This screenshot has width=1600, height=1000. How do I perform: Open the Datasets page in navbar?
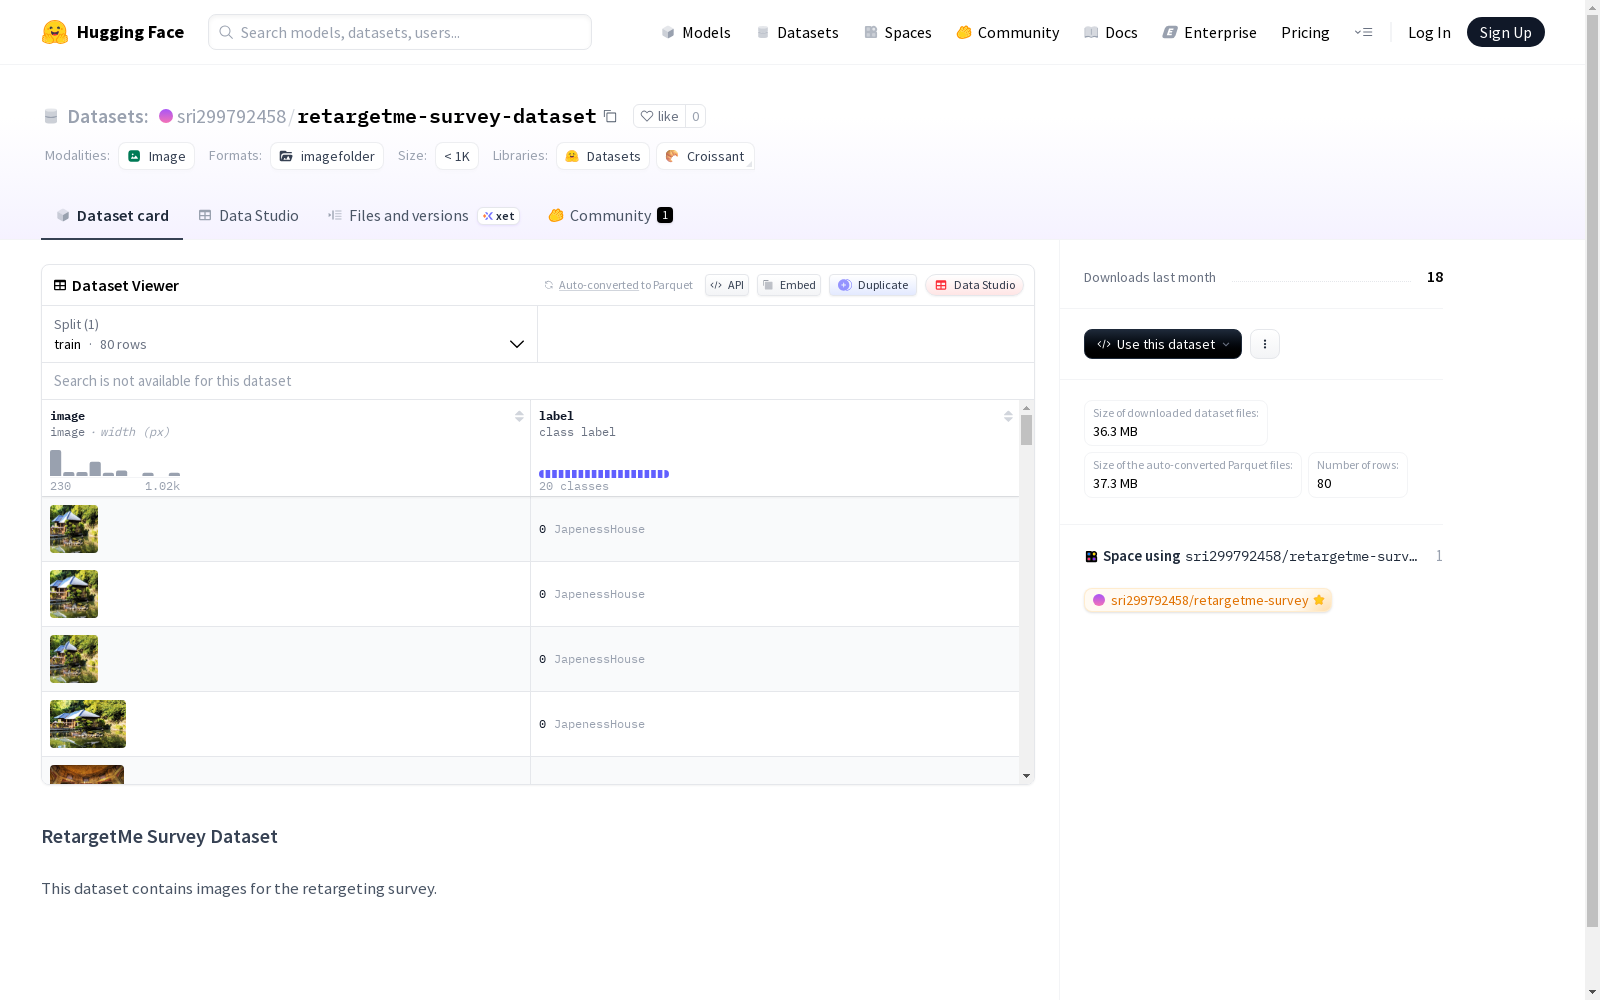click(797, 32)
